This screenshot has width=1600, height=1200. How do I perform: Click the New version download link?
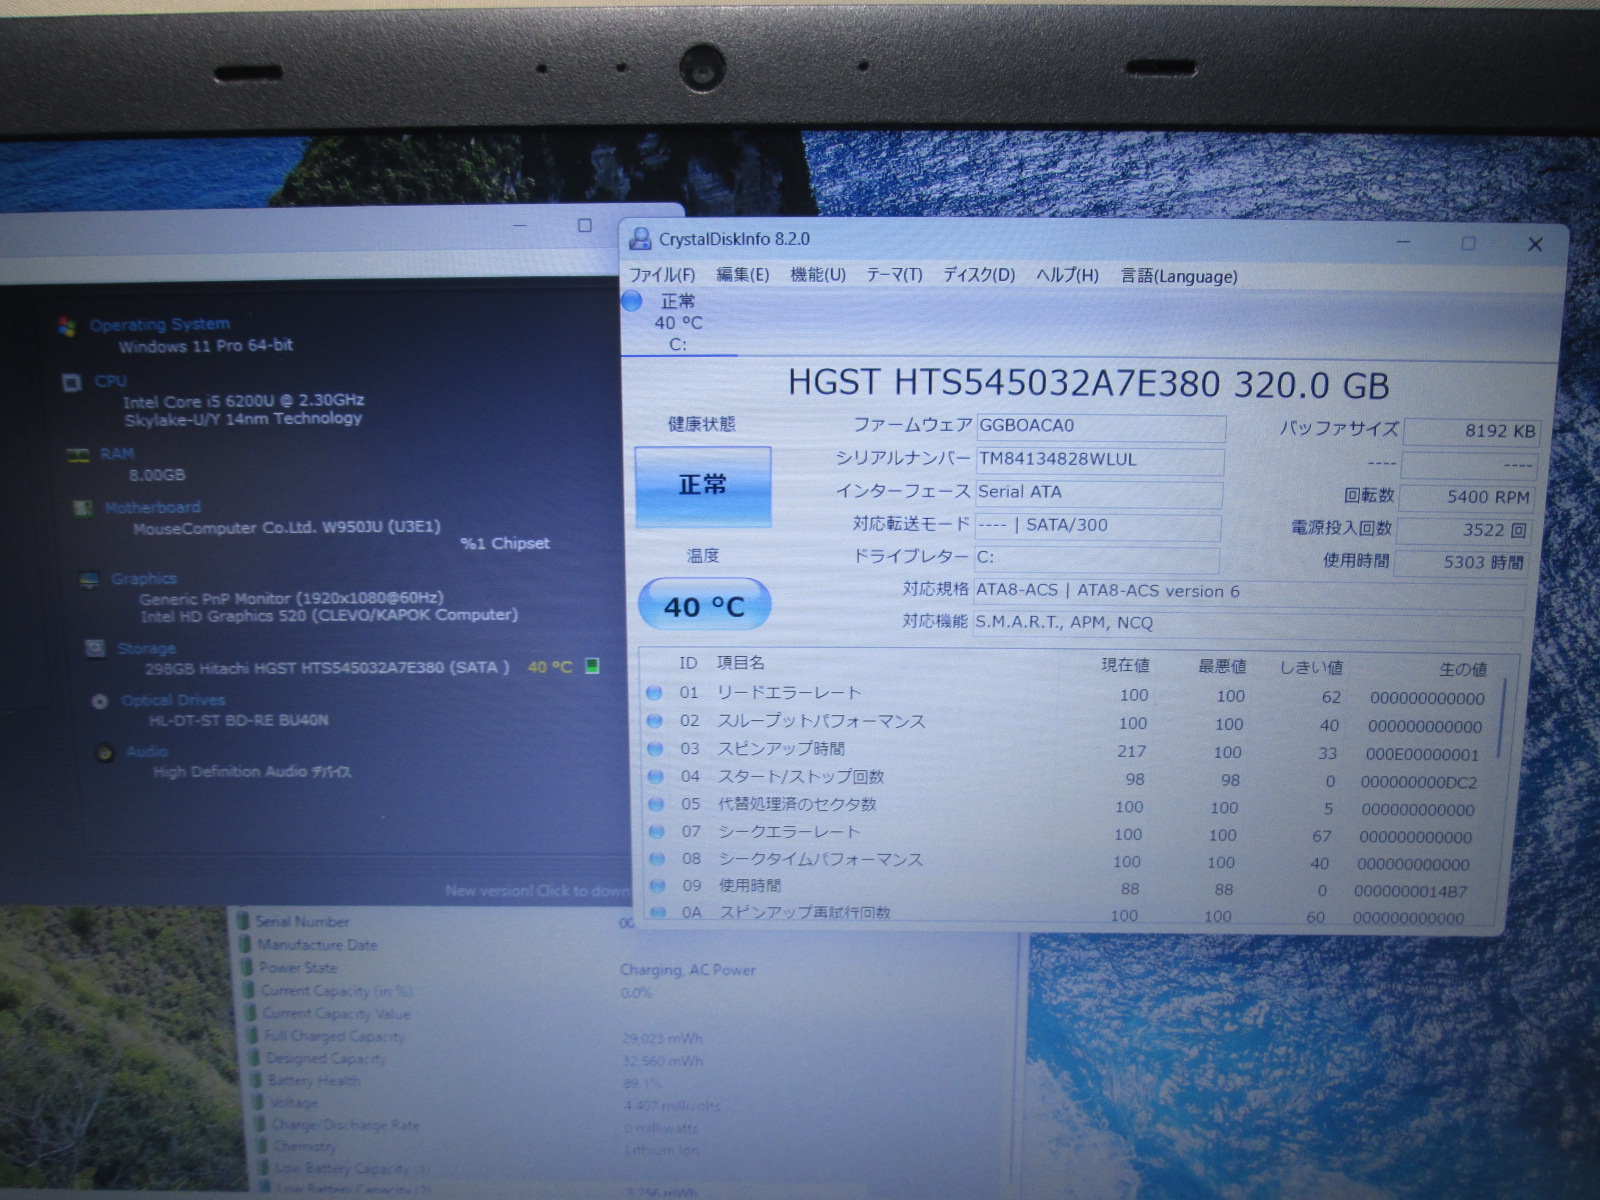tap(537, 890)
